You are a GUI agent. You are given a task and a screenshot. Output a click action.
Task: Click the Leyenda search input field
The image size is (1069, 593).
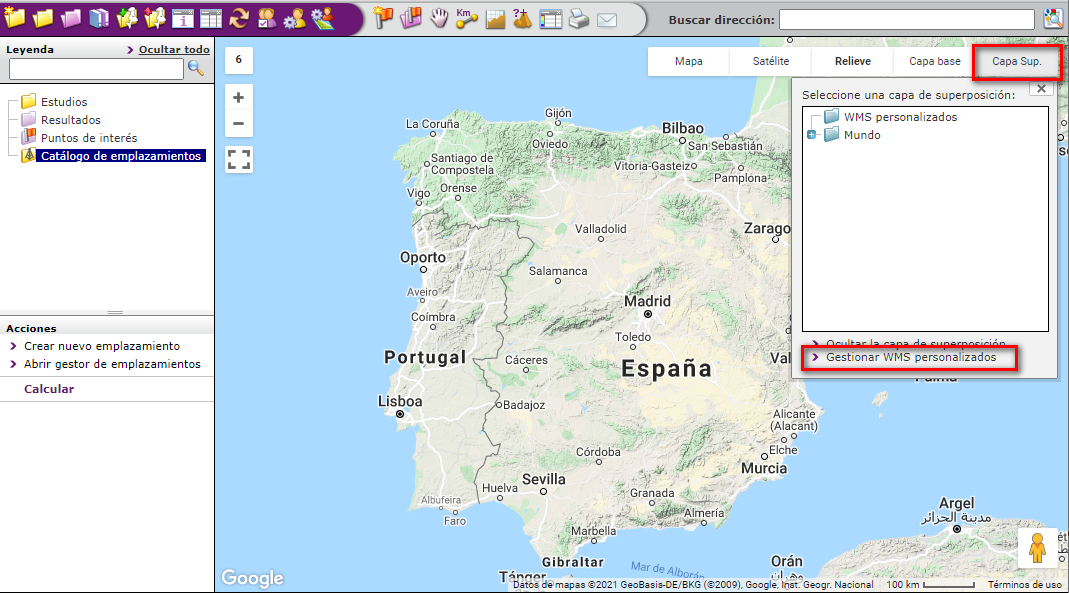pyautogui.click(x=96, y=68)
